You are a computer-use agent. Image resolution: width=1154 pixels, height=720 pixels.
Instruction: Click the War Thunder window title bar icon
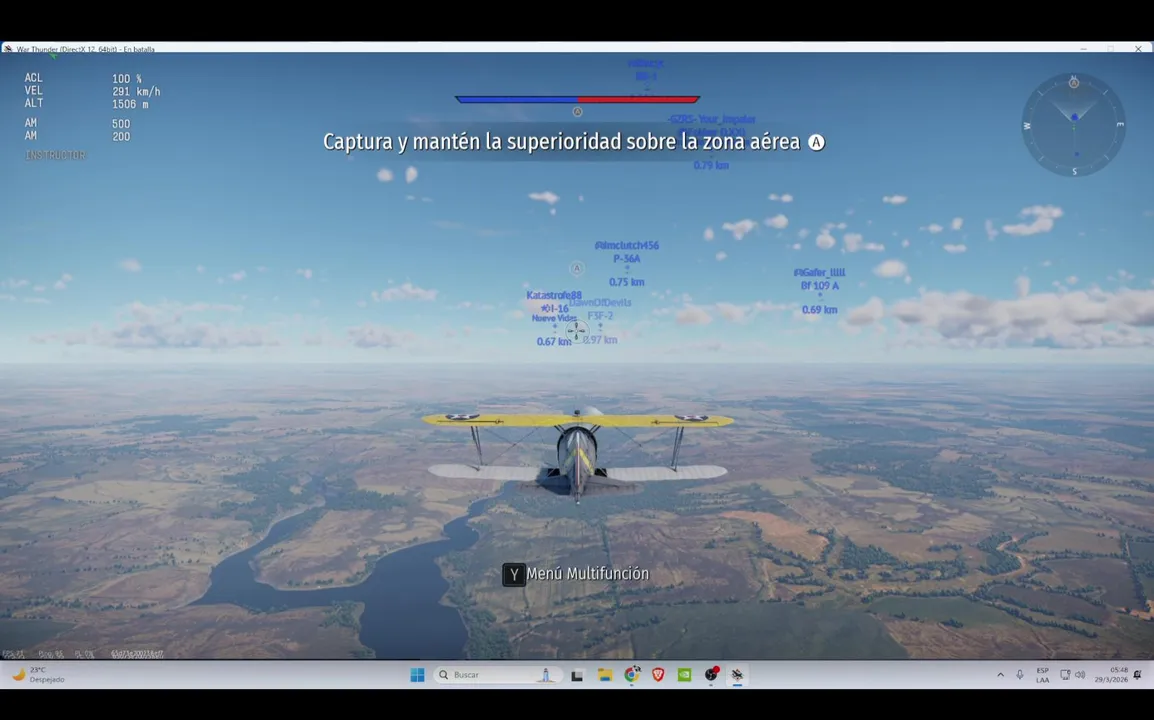[x=8, y=49]
